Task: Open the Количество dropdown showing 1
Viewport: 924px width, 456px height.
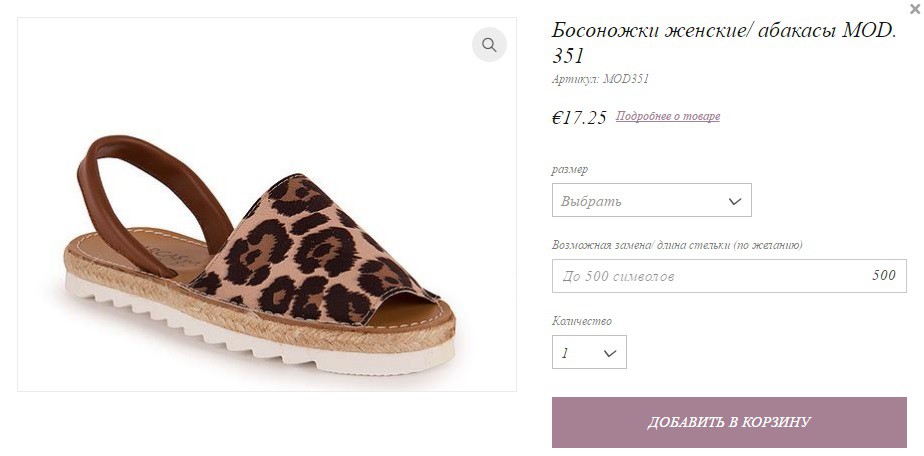Action: [589, 352]
